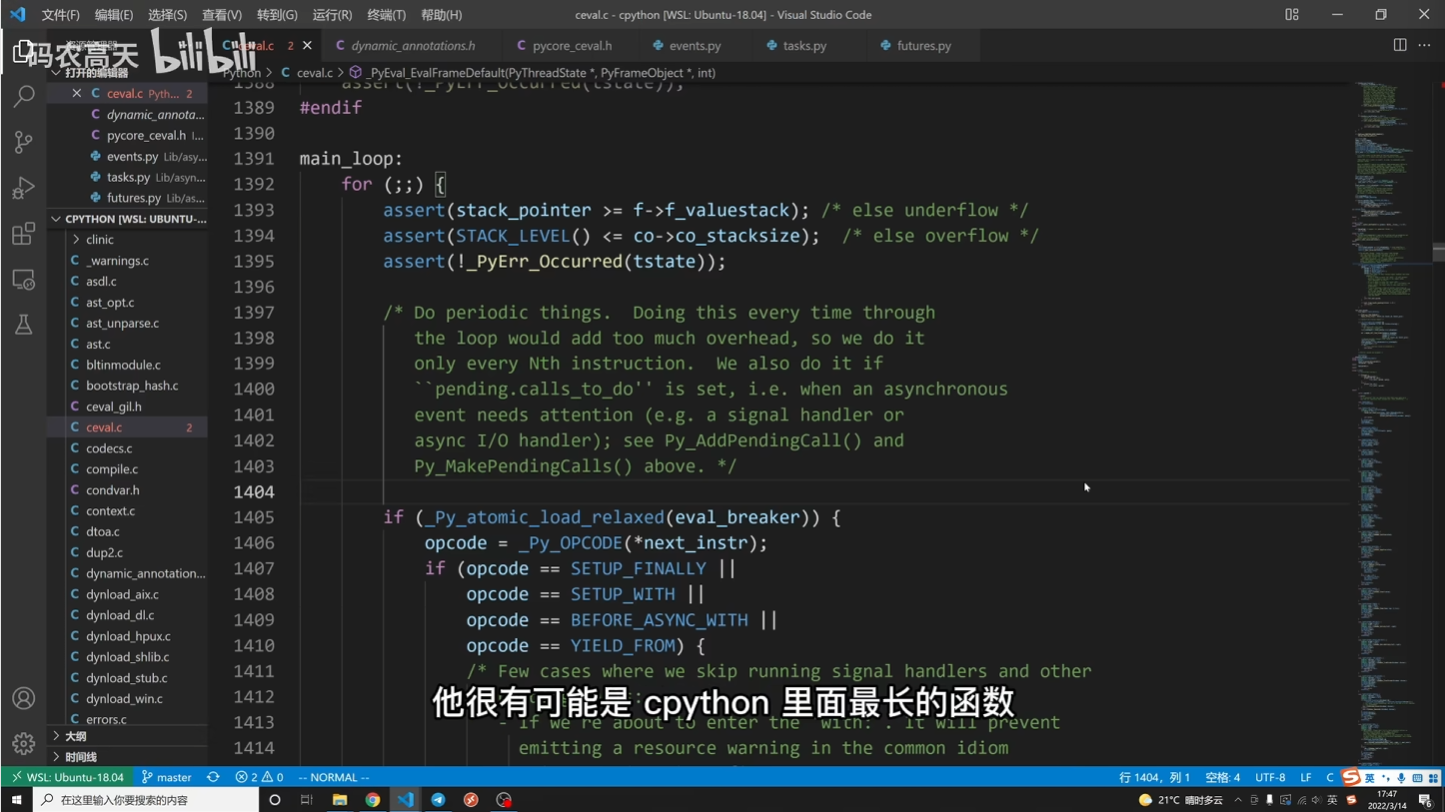Switch to the events.py tab
Image resolution: width=1445 pixels, height=812 pixels.
694,46
